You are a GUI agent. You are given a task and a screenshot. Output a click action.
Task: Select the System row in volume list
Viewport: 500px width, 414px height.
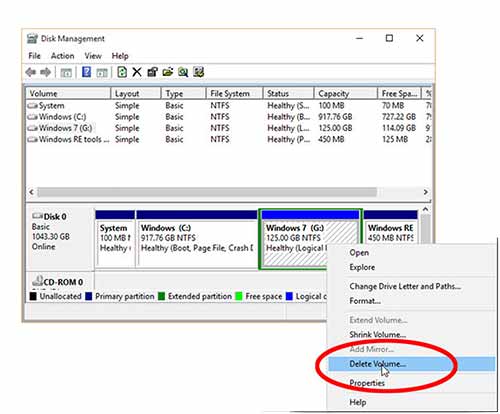(229, 106)
